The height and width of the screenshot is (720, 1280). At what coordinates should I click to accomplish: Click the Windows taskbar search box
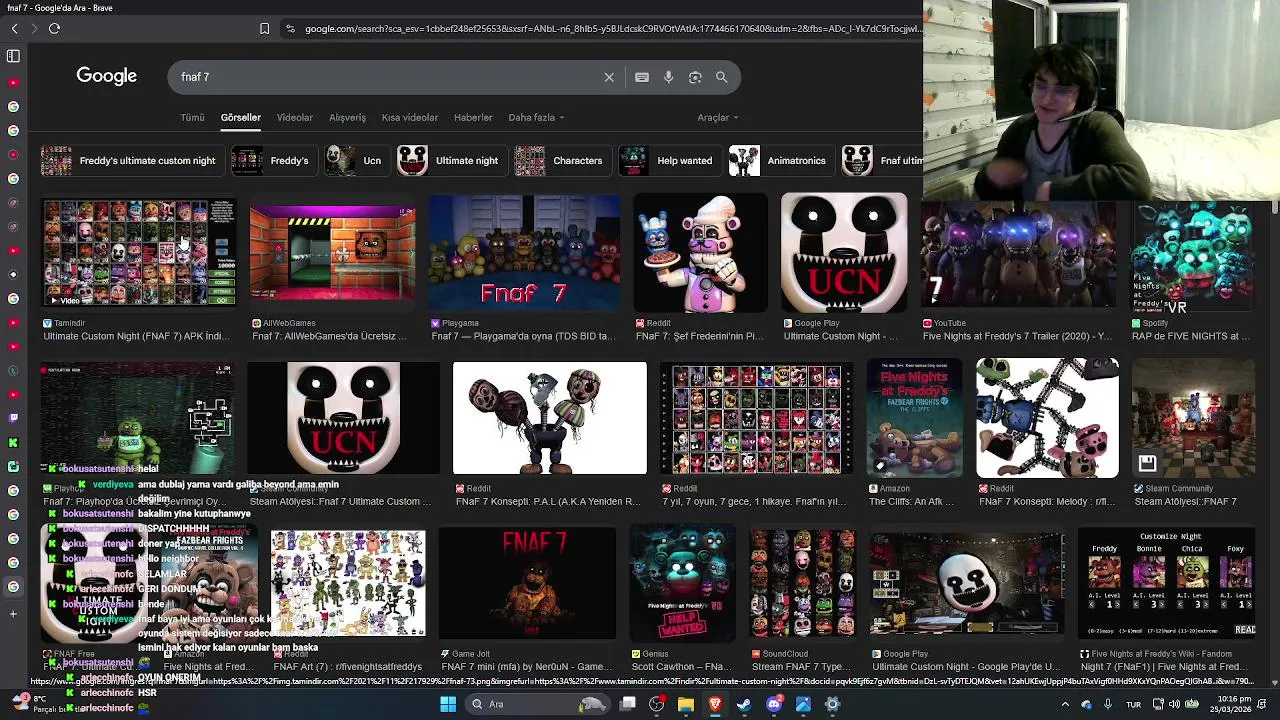point(536,704)
